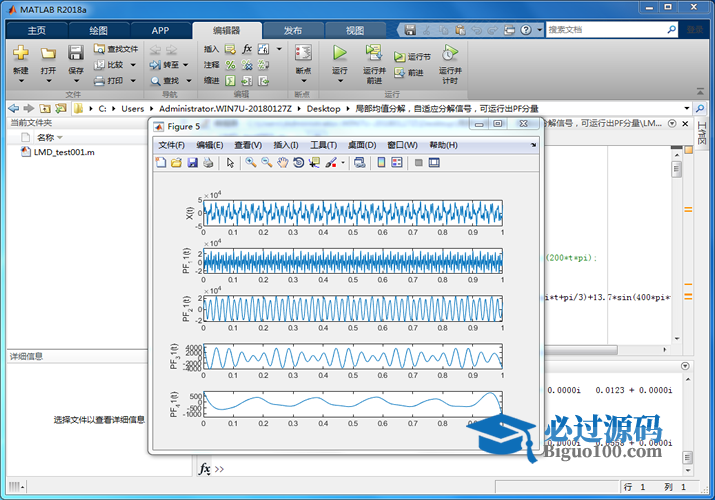Click the comment percent (%) icon
The height and width of the screenshot is (500, 715).
coord(231,65)
